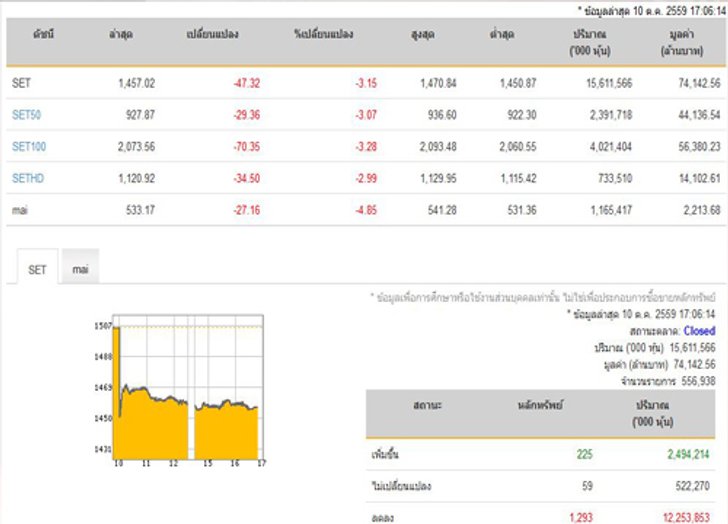Select declining volume 12,253,853

(686, 518)
